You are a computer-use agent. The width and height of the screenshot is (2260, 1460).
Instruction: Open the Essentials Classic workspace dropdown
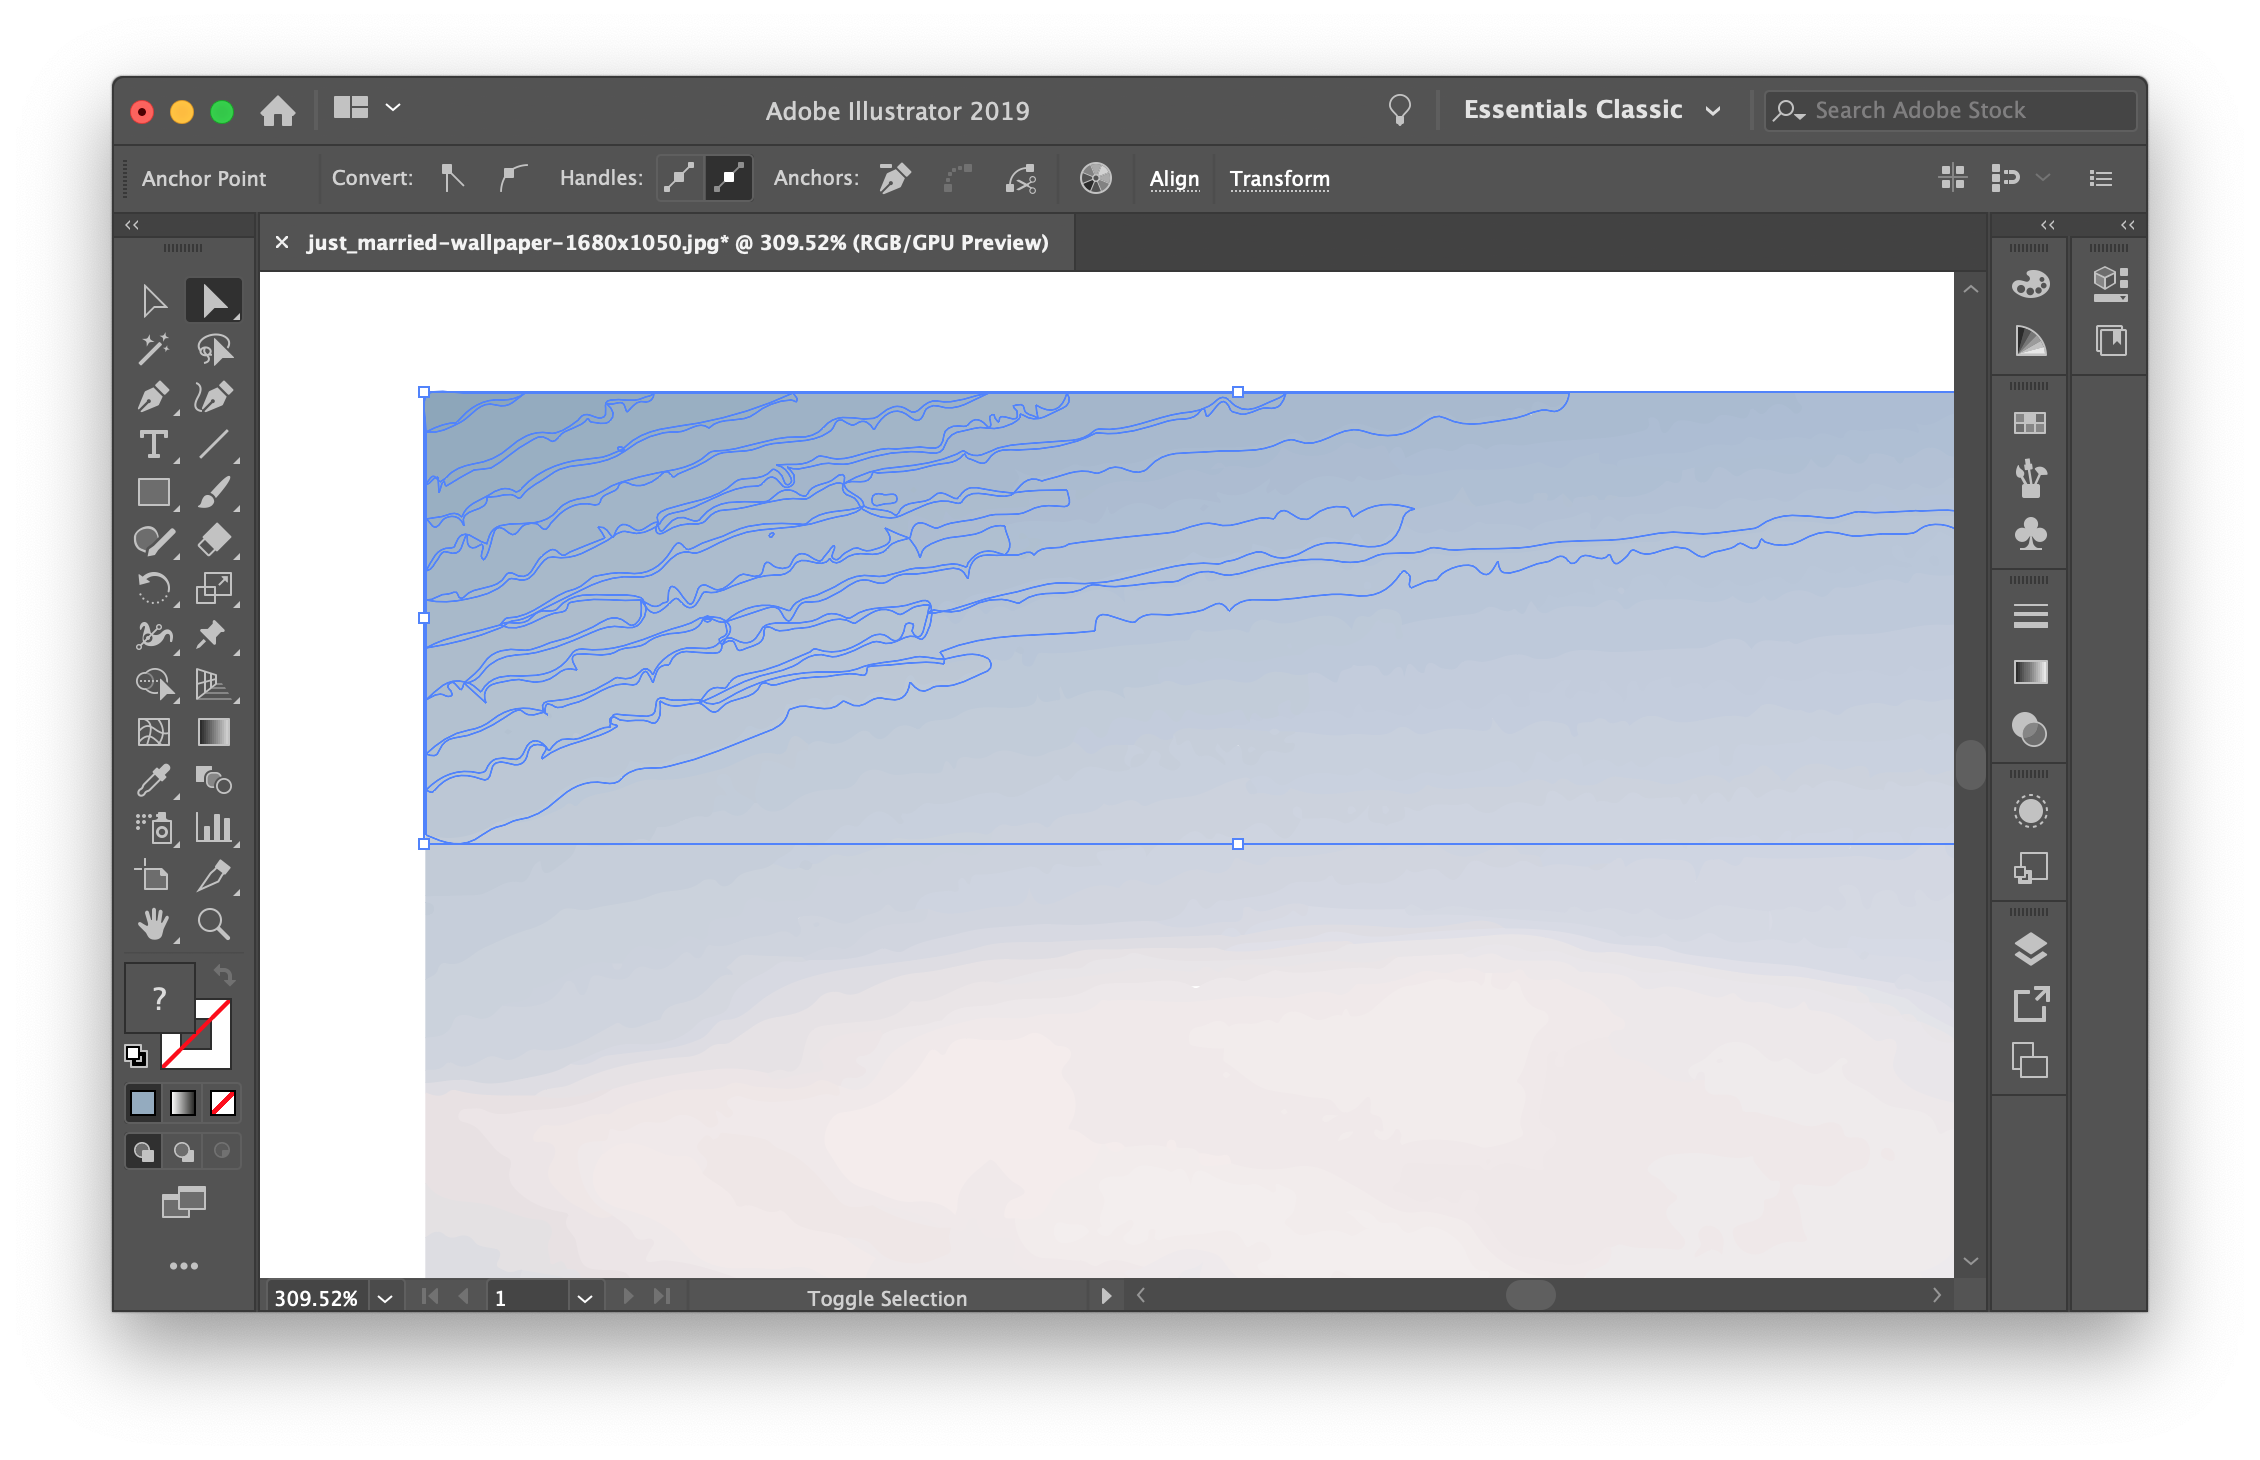tap(1592, 110)
